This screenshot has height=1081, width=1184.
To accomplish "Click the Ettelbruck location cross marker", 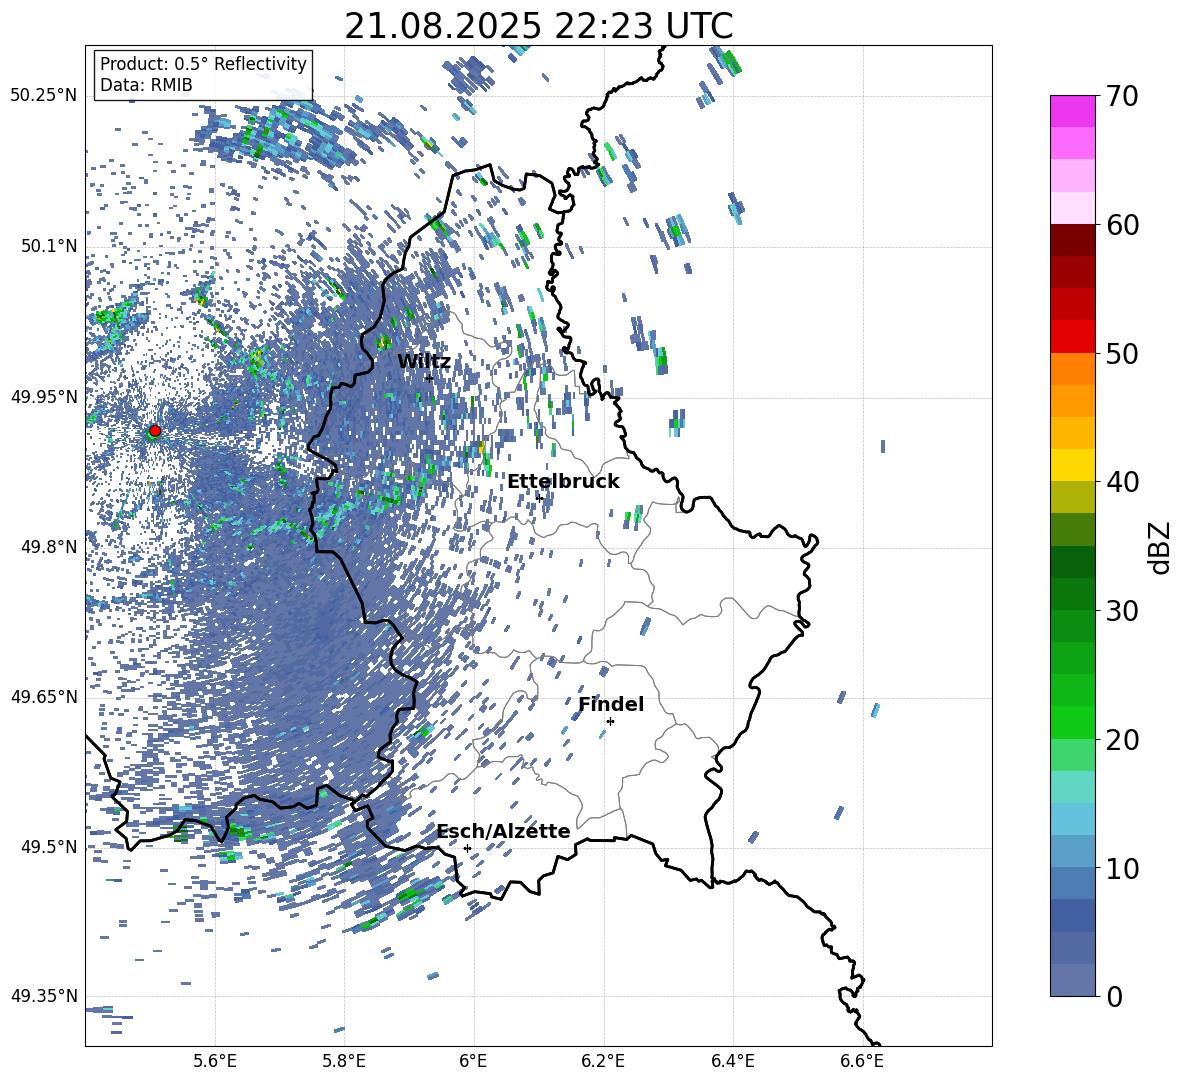I will (x=539, y=498).
